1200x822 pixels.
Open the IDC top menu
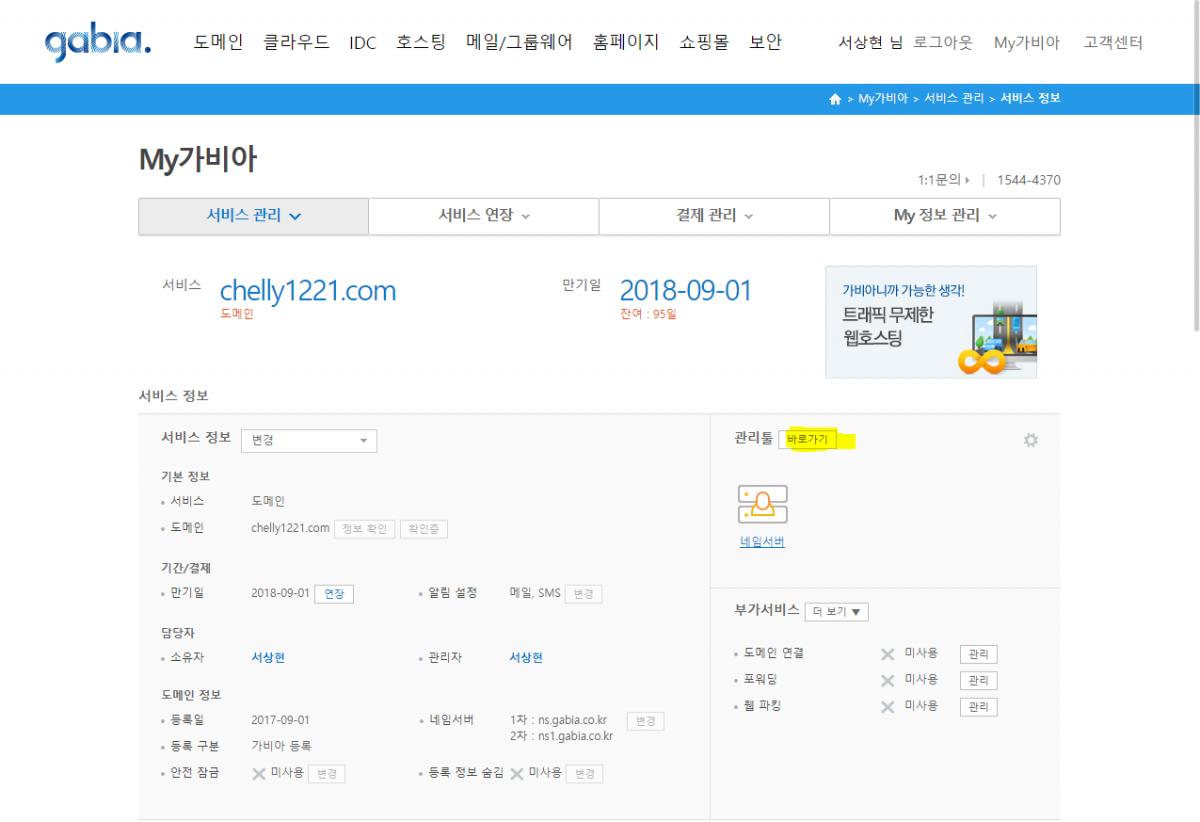click(363, 43)
